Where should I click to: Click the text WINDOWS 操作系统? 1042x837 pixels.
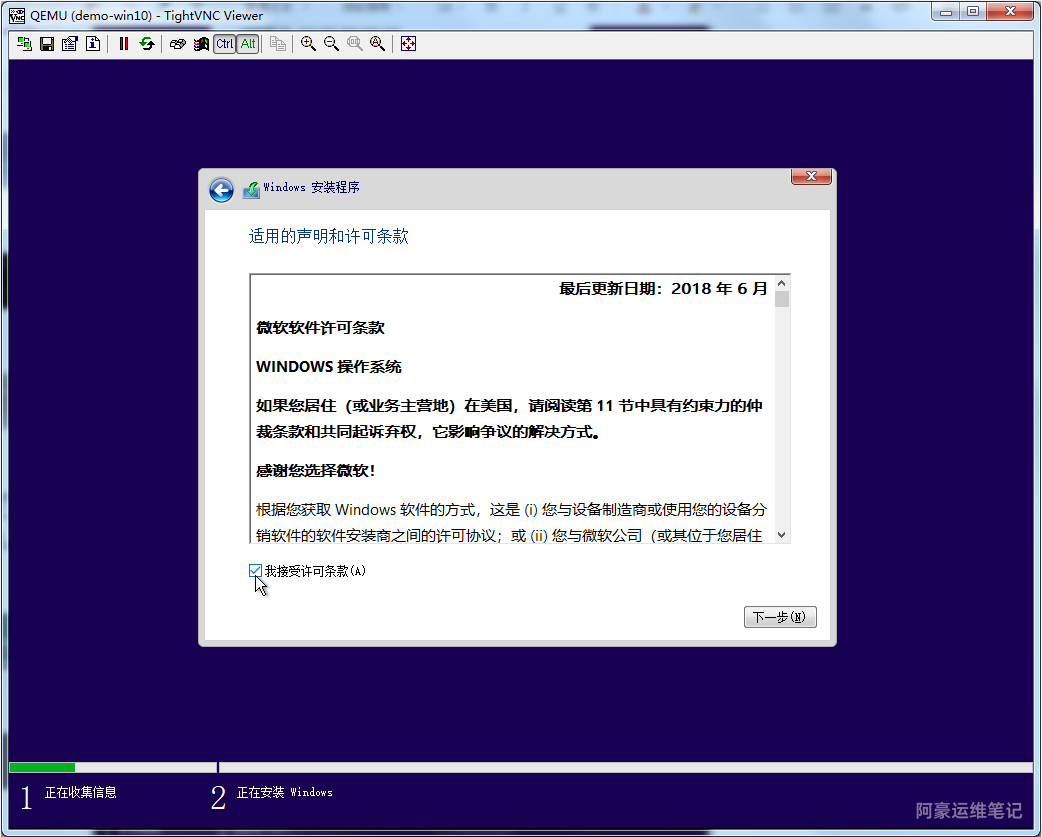329,367
